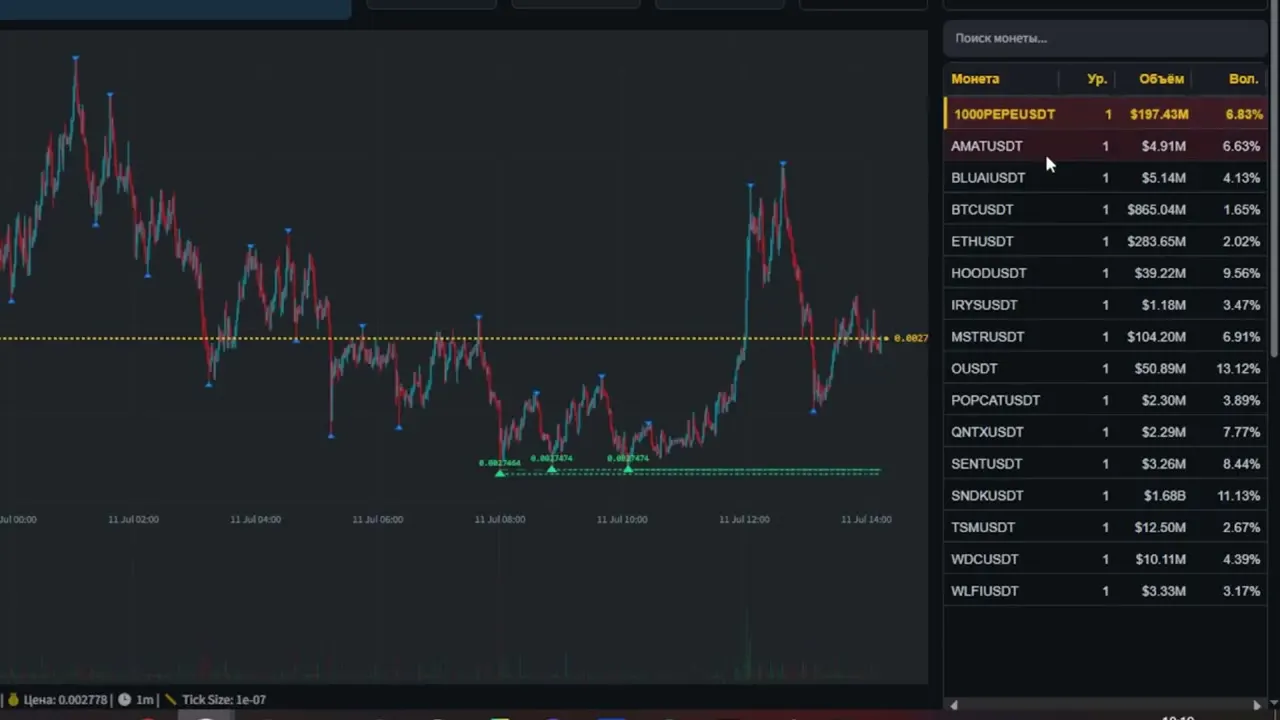
Task: Click the $865.04M volume cell
Action: point(1157,210)
